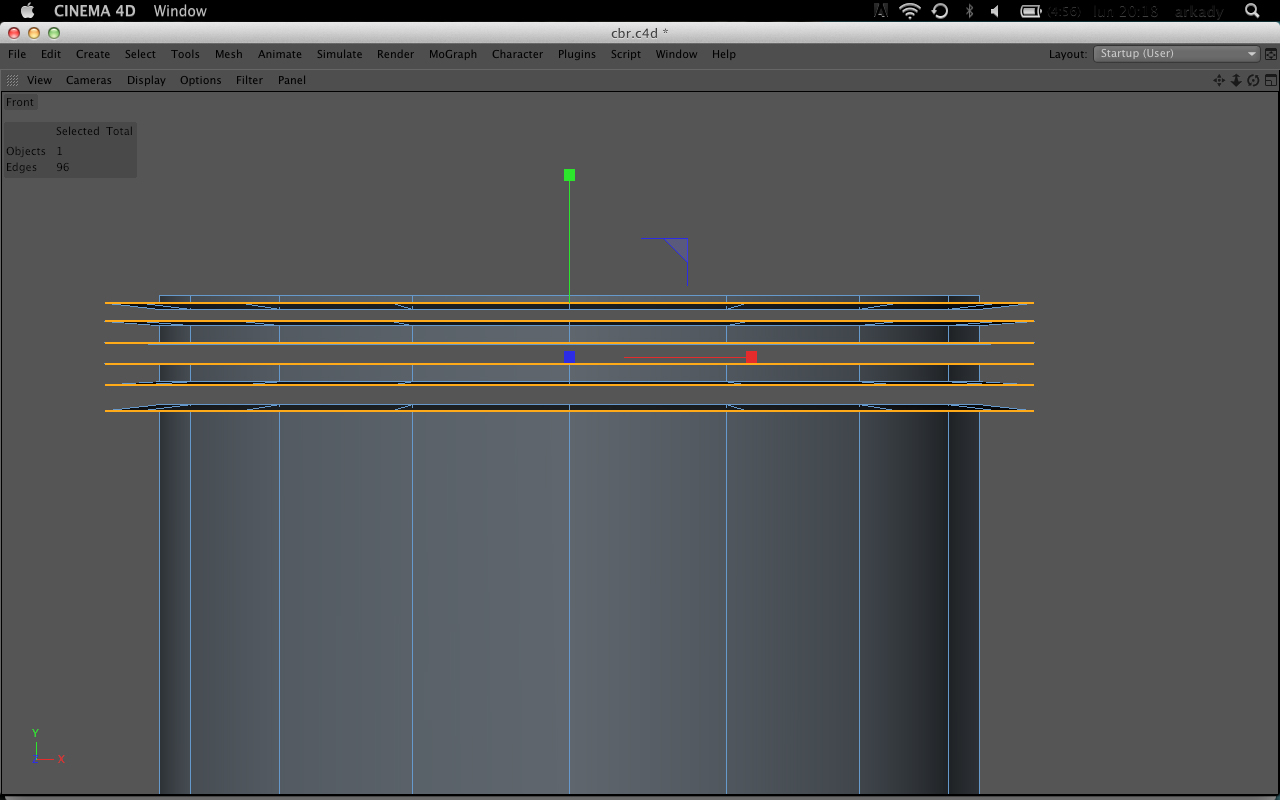The height and width of the screenshot is (800, 1280).
Task: Click the viewport zoom camera icon
Action: [1236, 80]
